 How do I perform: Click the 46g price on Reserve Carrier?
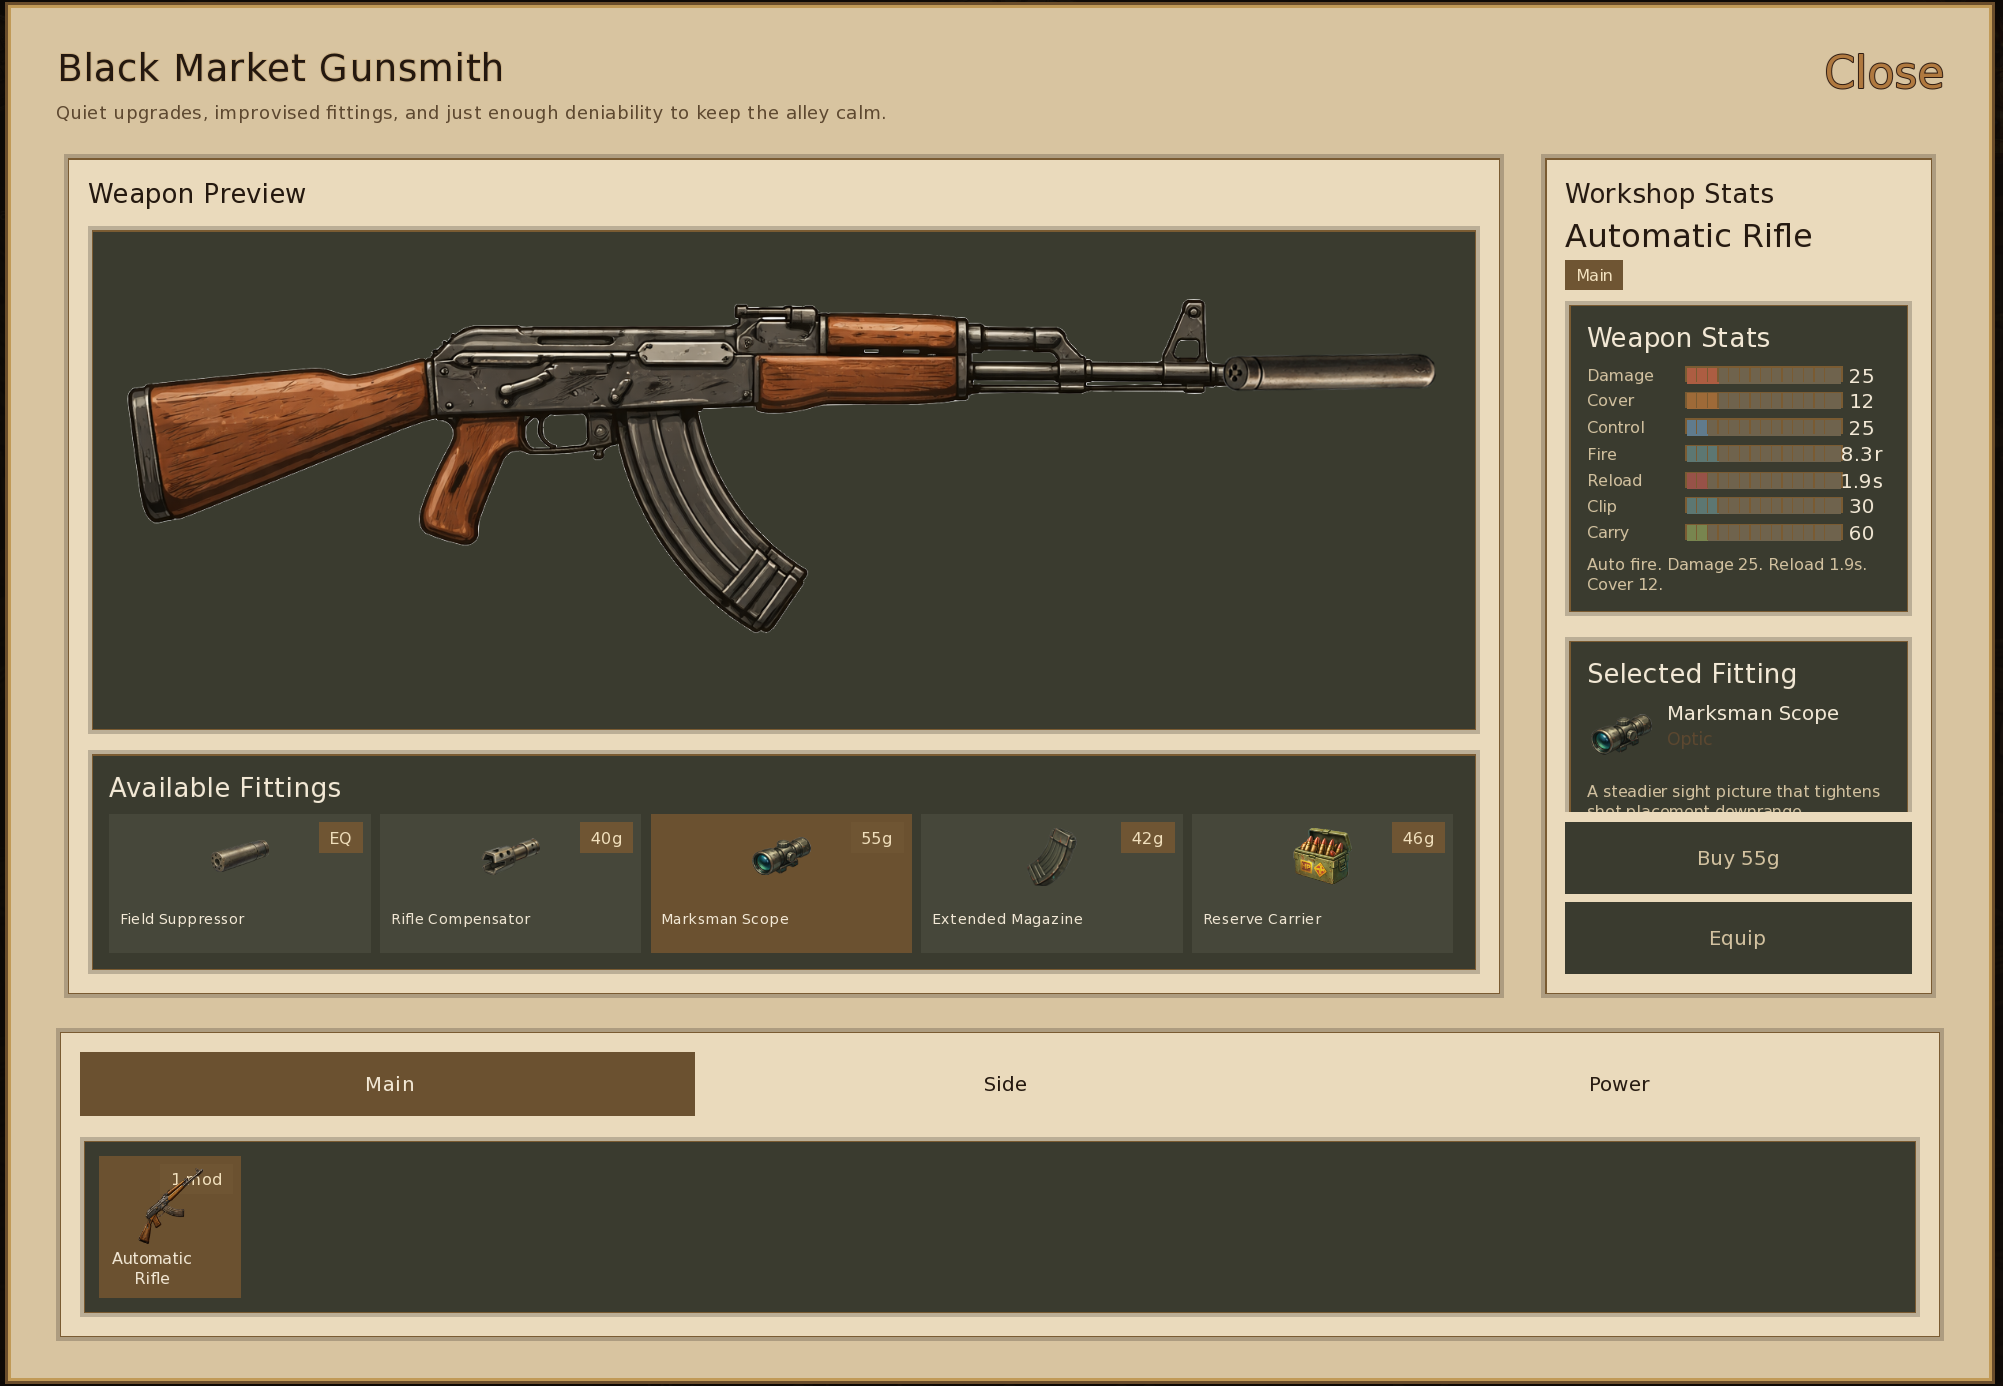[1417, 838]
